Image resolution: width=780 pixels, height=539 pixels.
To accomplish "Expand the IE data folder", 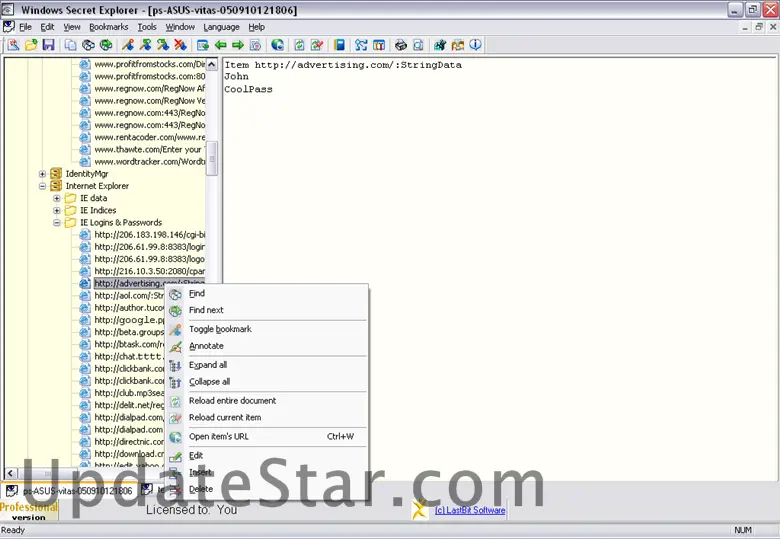I will (x=57, y=198).
